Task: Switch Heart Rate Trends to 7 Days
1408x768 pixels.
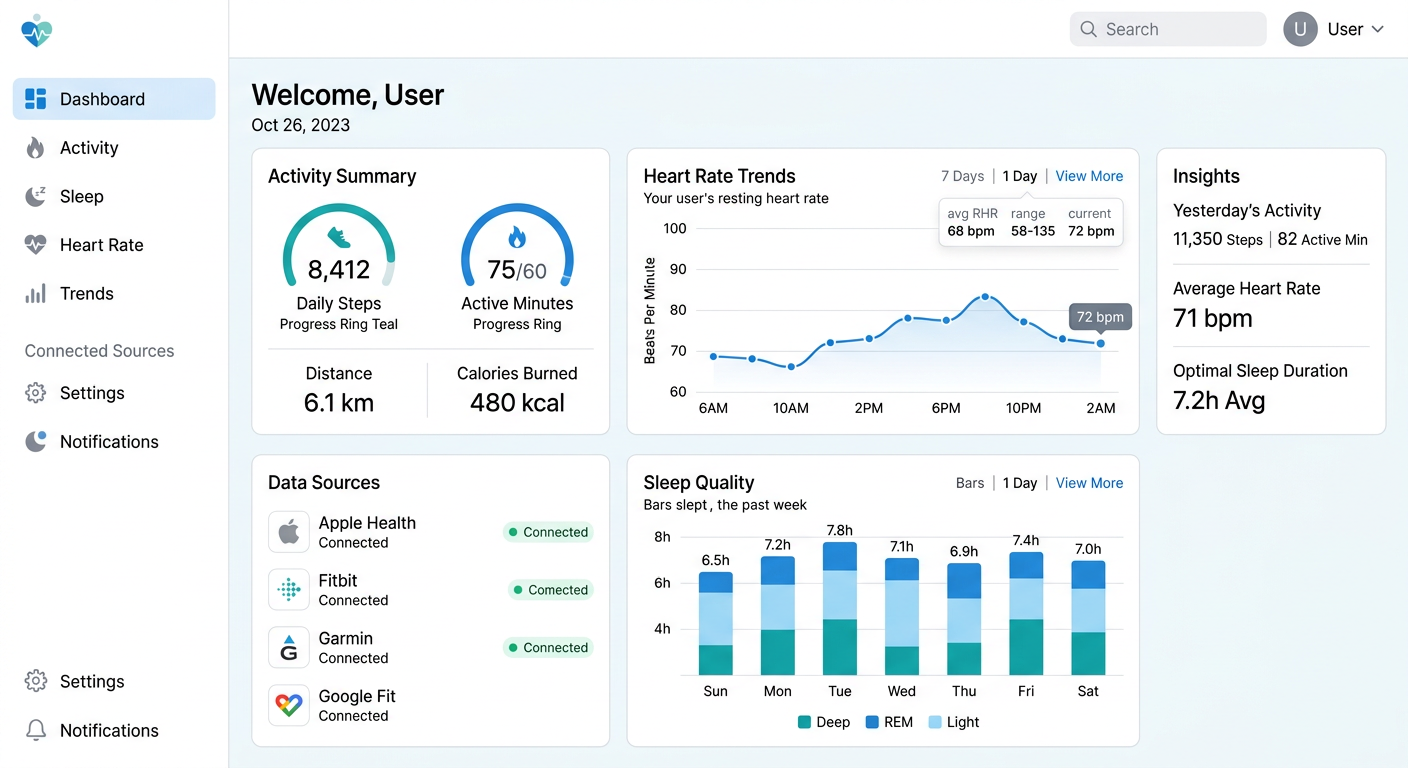Action: [x=962, y=176]
